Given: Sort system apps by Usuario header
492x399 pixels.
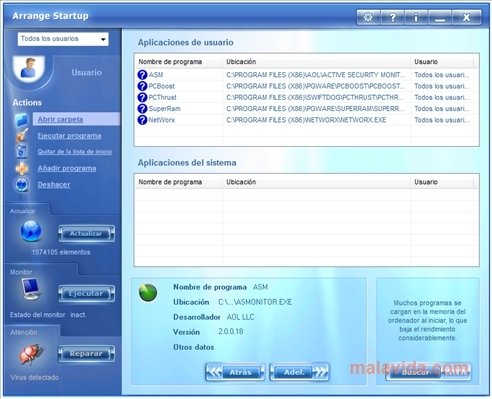Looking at the screenshot, I should 442,182.
